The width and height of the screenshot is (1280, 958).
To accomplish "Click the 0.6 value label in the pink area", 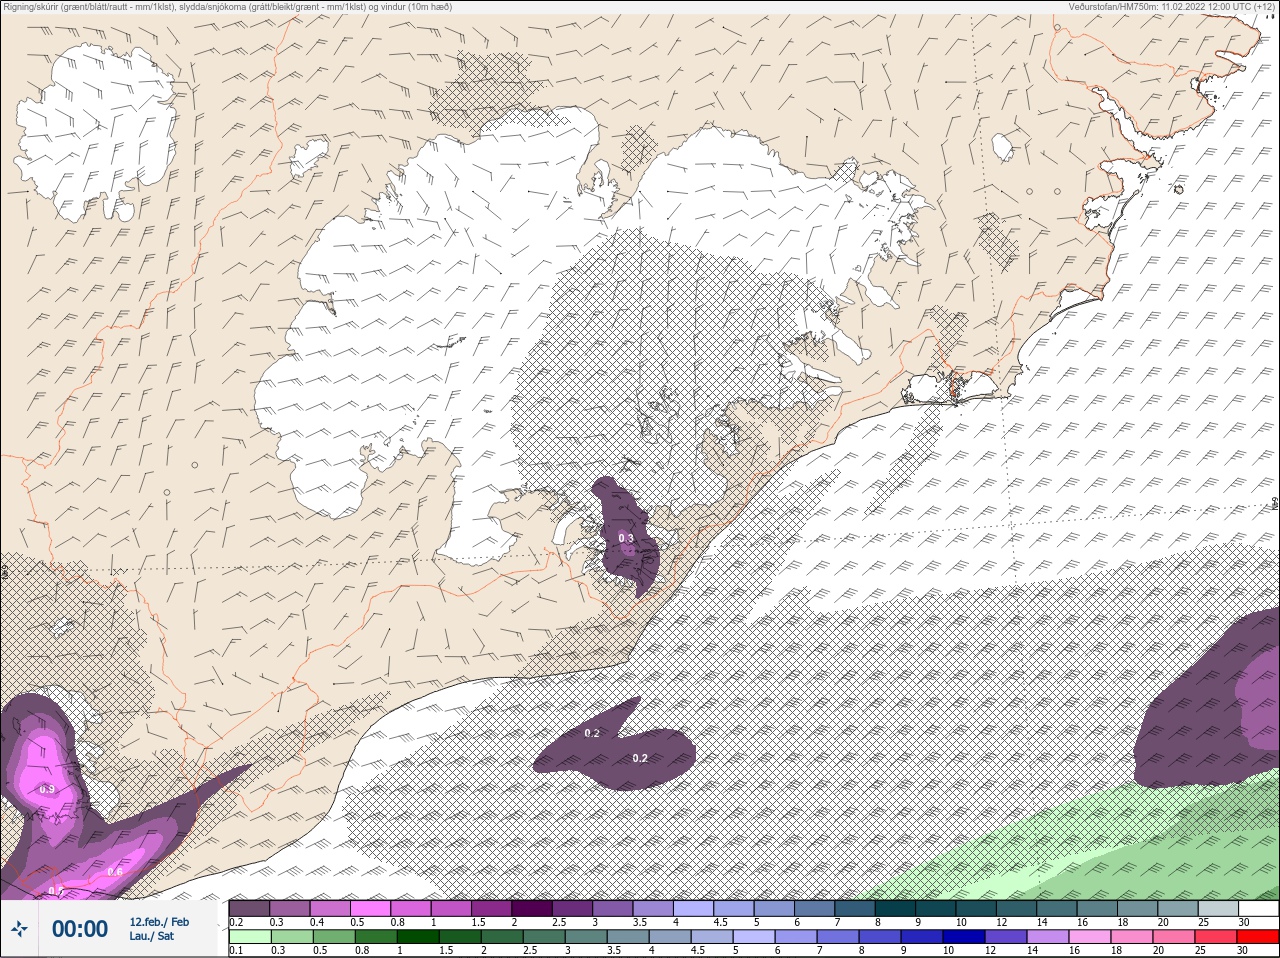I will [115, 872].
